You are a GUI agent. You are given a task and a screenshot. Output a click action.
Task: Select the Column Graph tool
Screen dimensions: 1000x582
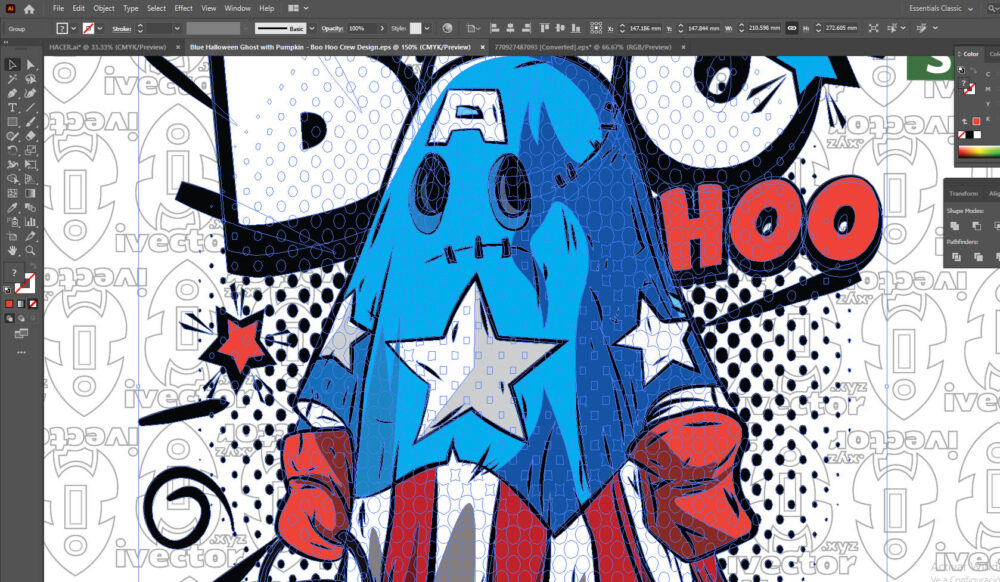pyautogui.click(x=30, y=222)
